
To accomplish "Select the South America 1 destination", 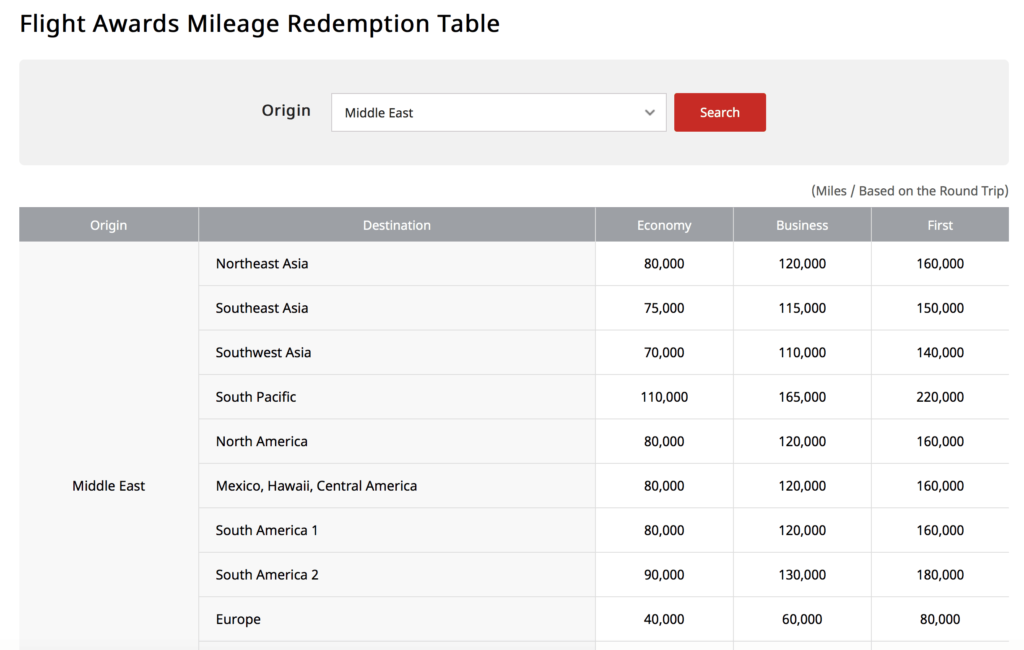I will (266, 530).
